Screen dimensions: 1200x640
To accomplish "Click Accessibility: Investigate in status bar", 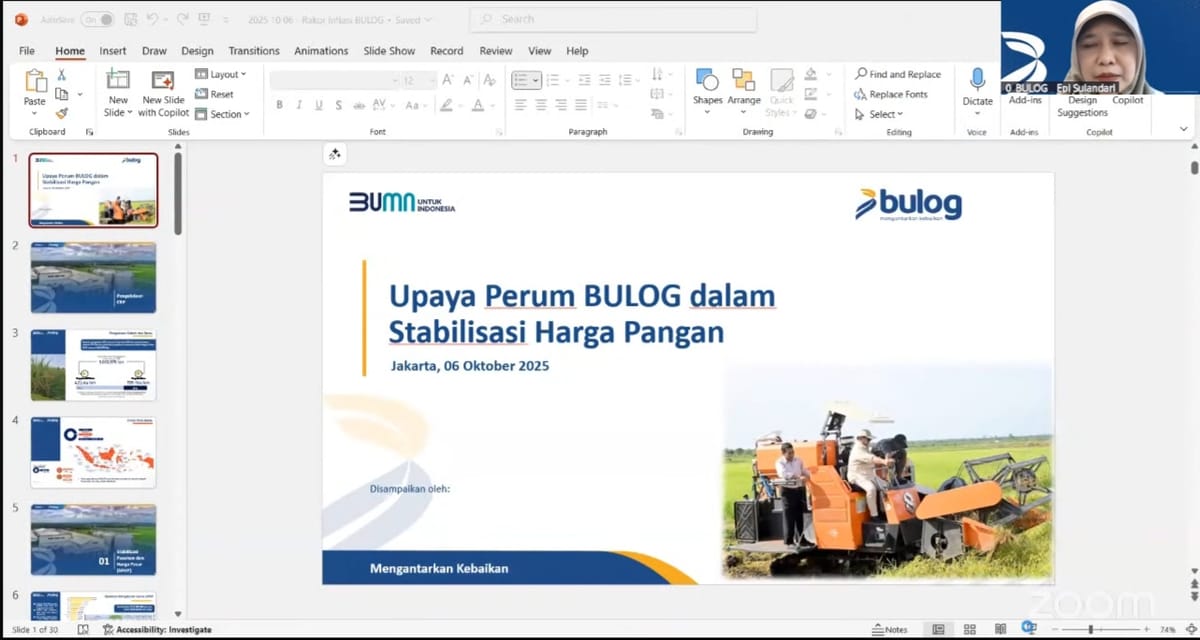I will click(x=157, y=629).
